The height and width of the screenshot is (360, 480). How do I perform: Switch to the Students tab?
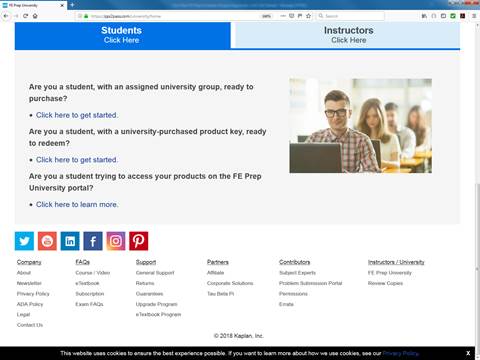click(x=123, y=35)
